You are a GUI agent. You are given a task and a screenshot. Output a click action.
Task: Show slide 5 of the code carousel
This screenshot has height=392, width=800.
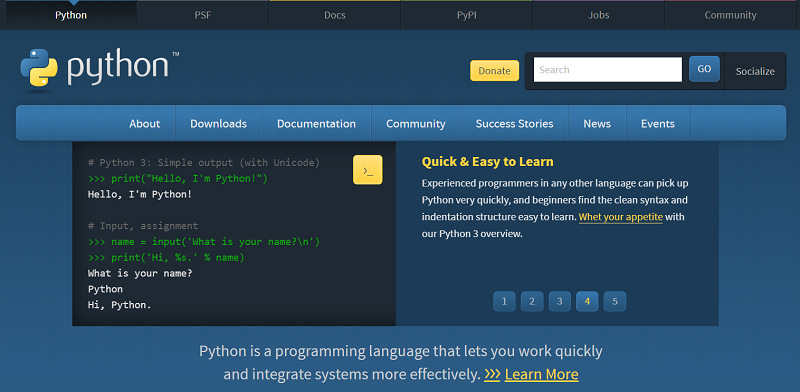615,302
